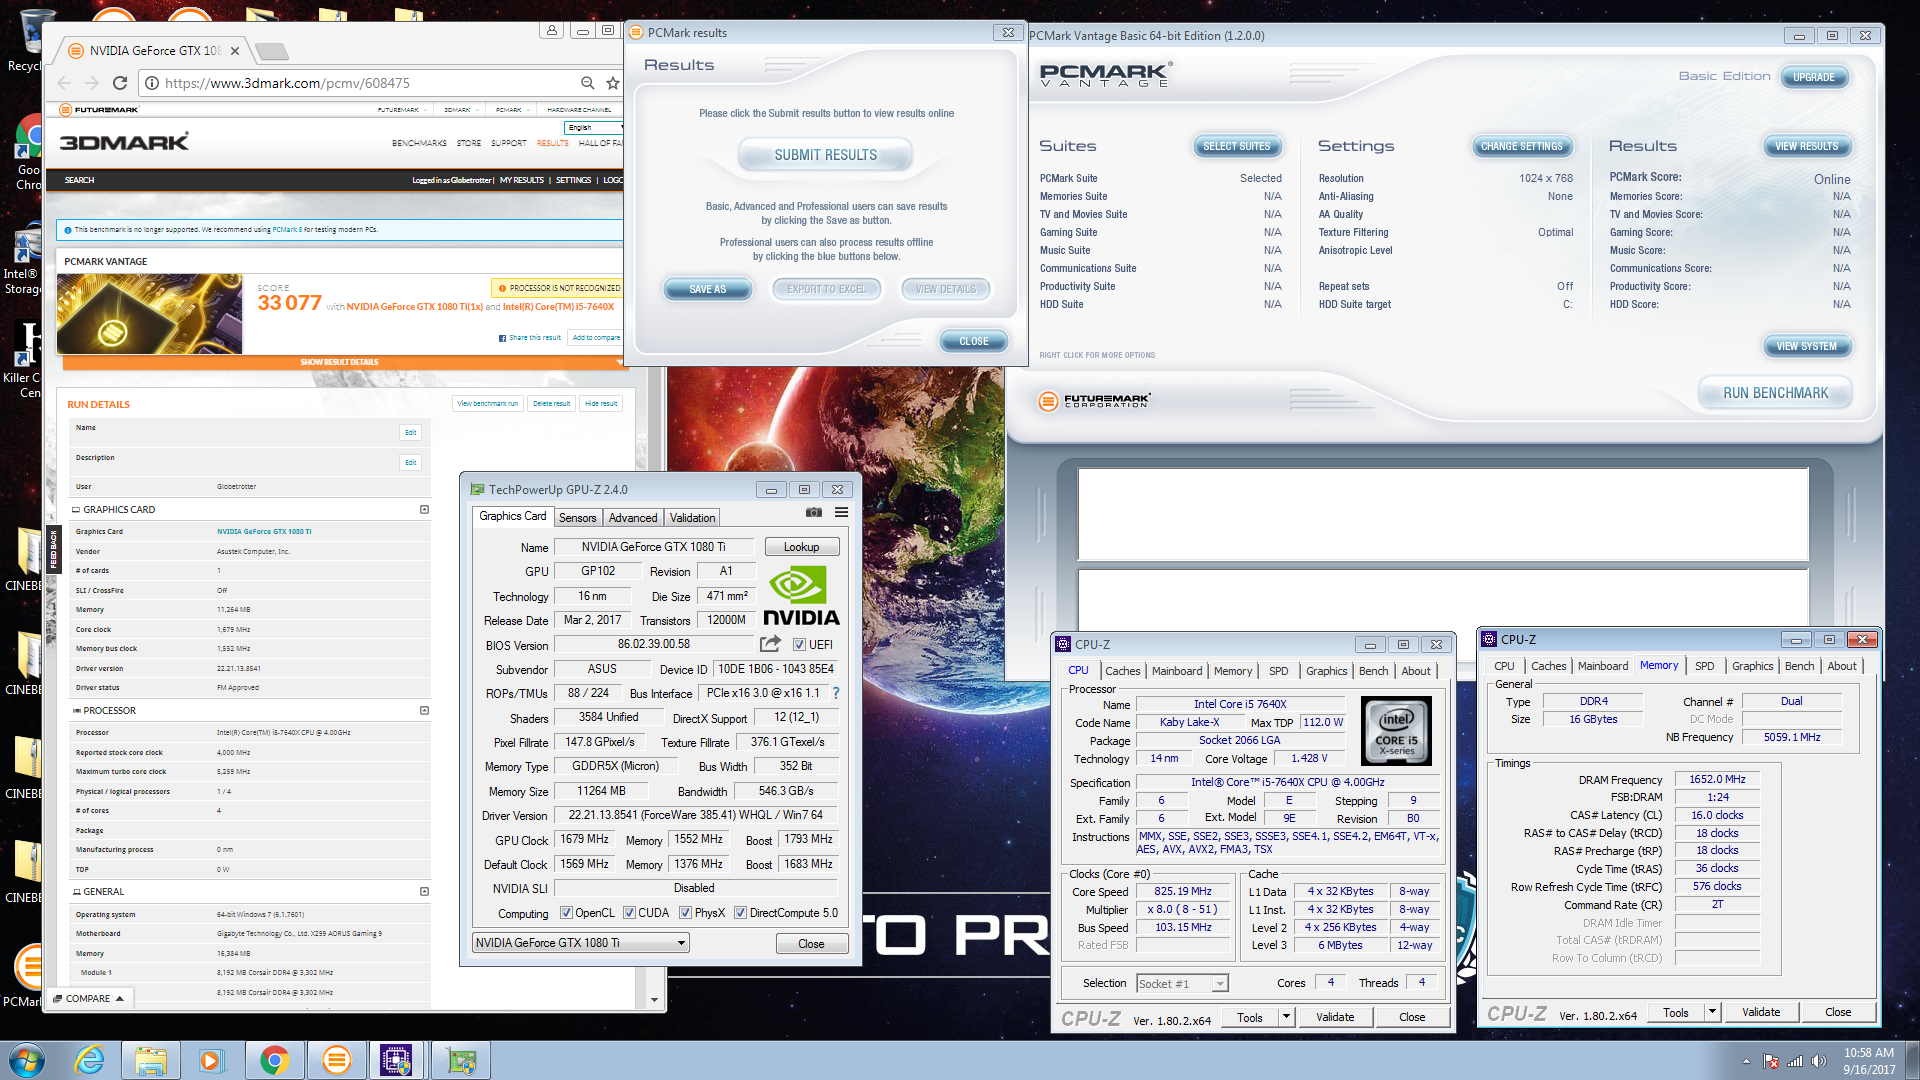Image resolution: width=1920 pixels, height=1080 pixels.
Task: Click View System button
Action: (1806, 346)
